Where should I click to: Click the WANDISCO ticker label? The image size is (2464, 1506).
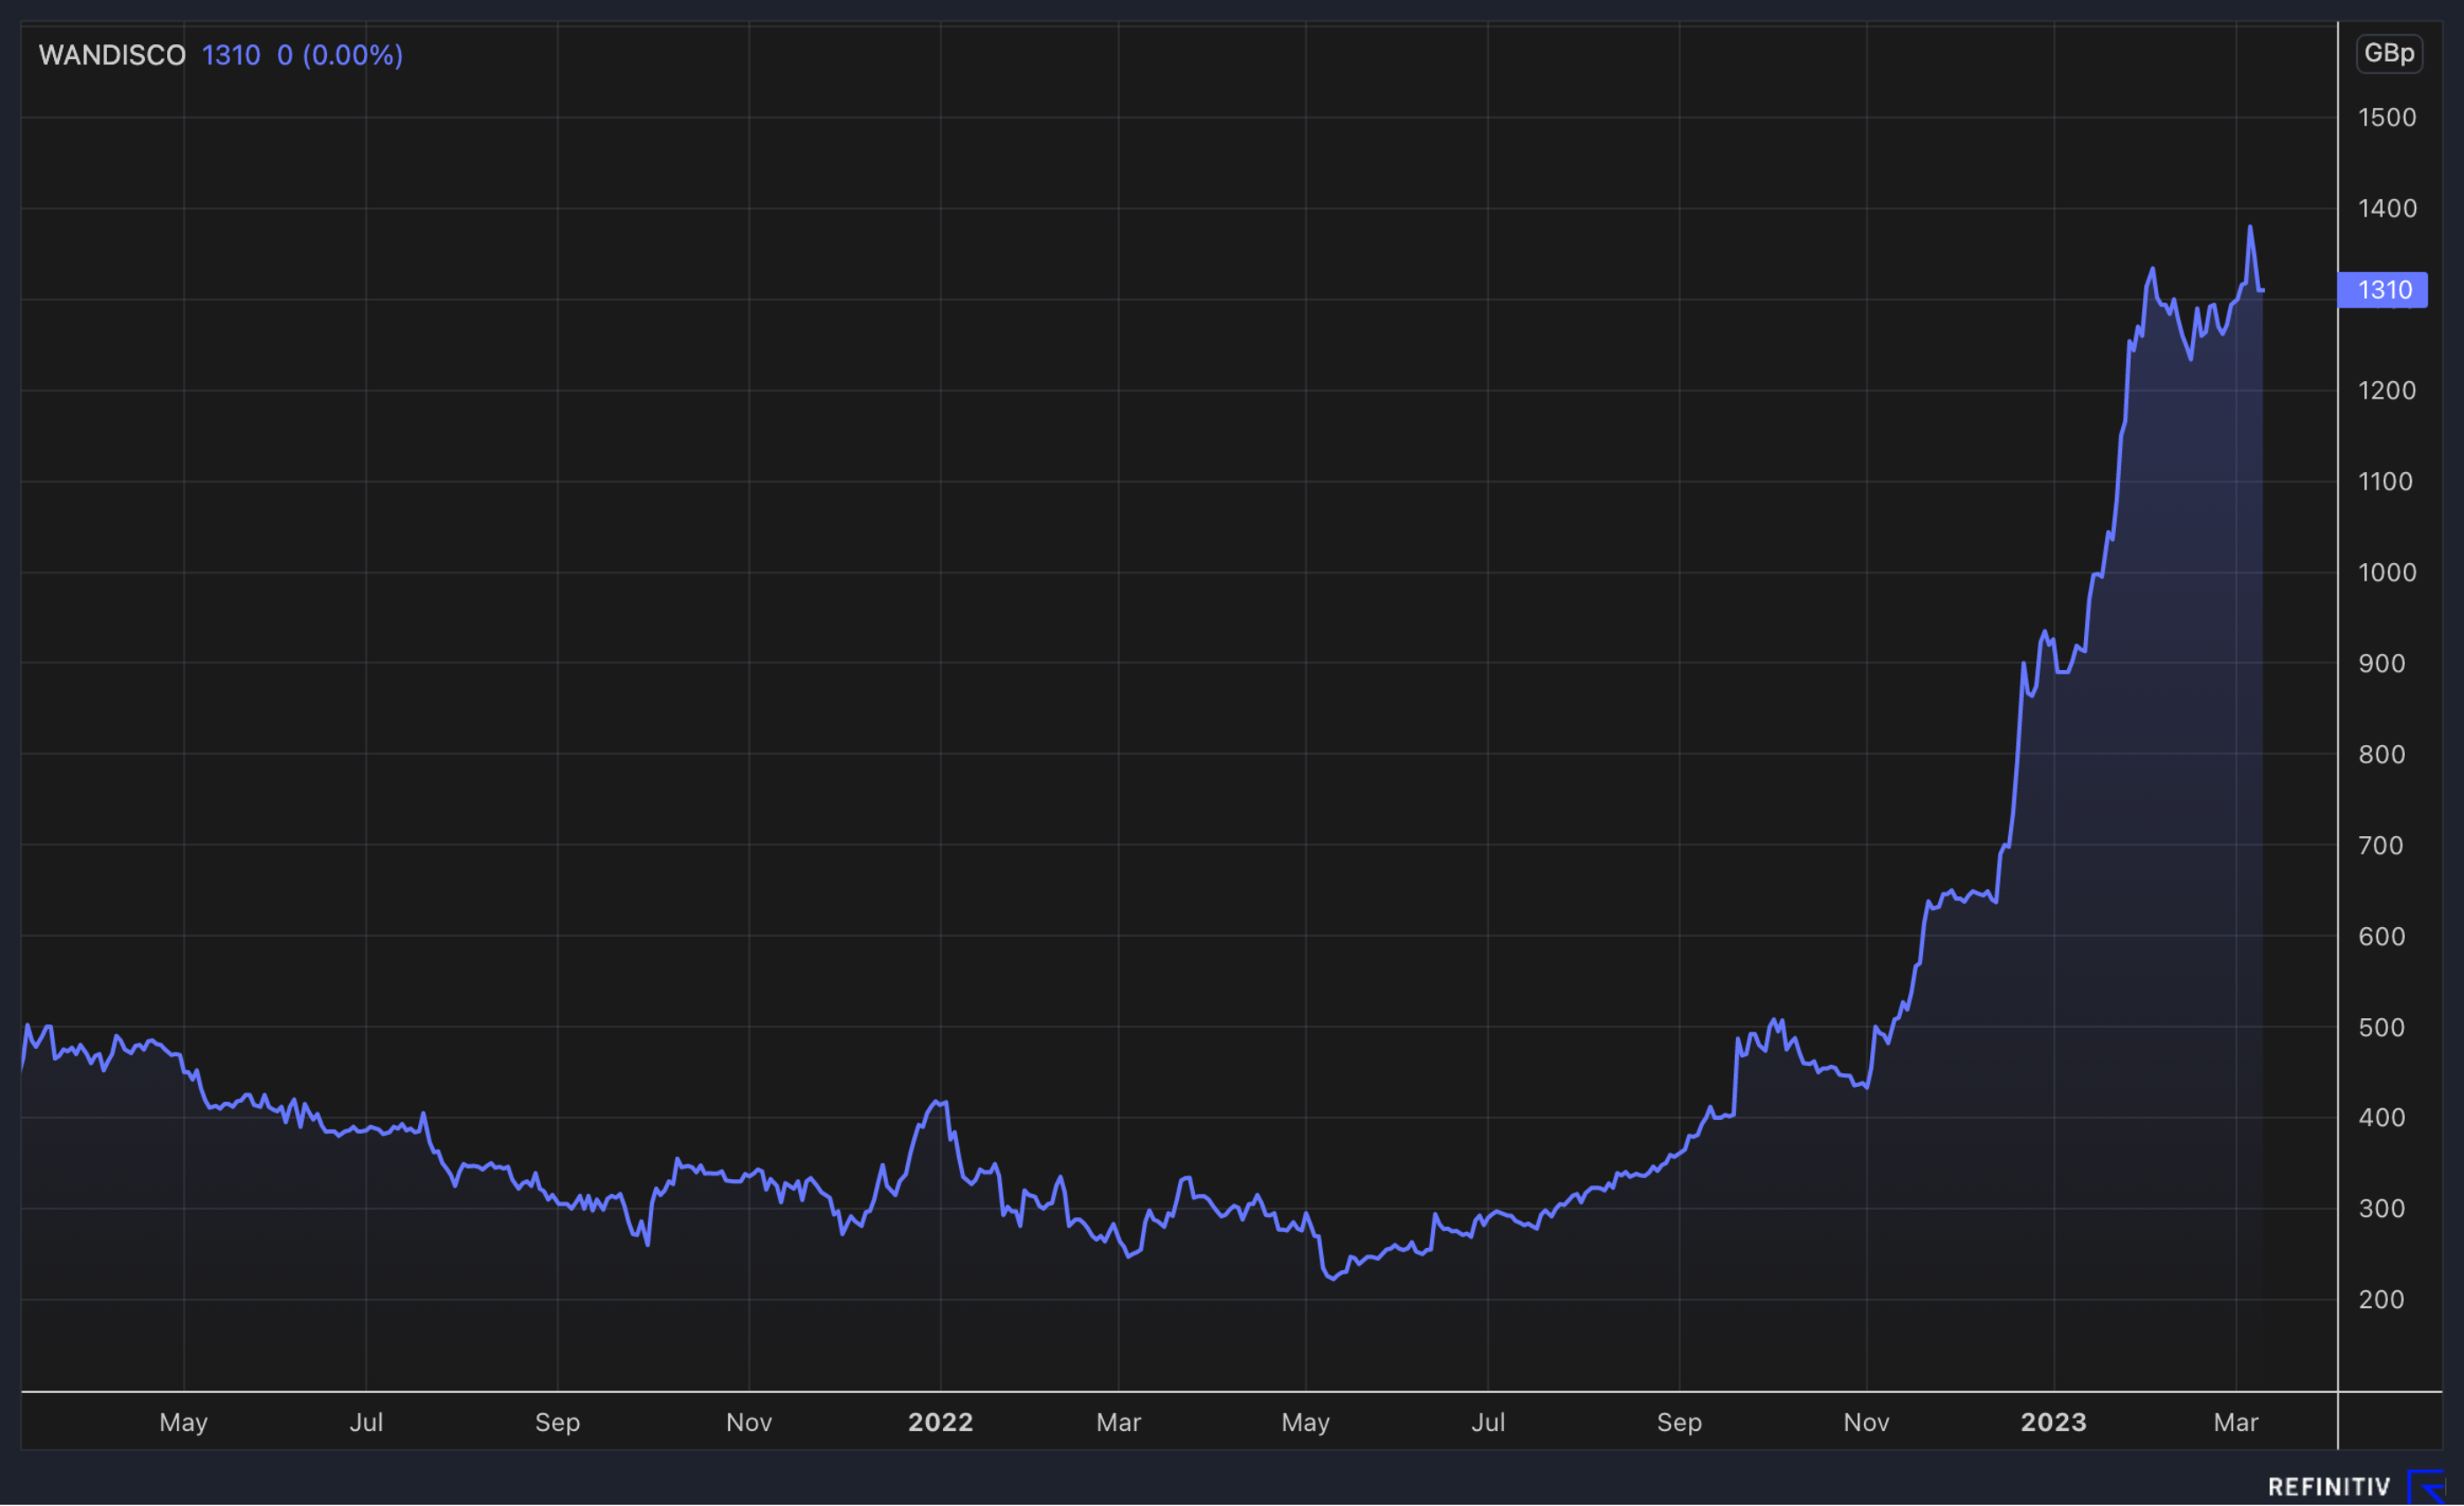[x=112, y=55]
